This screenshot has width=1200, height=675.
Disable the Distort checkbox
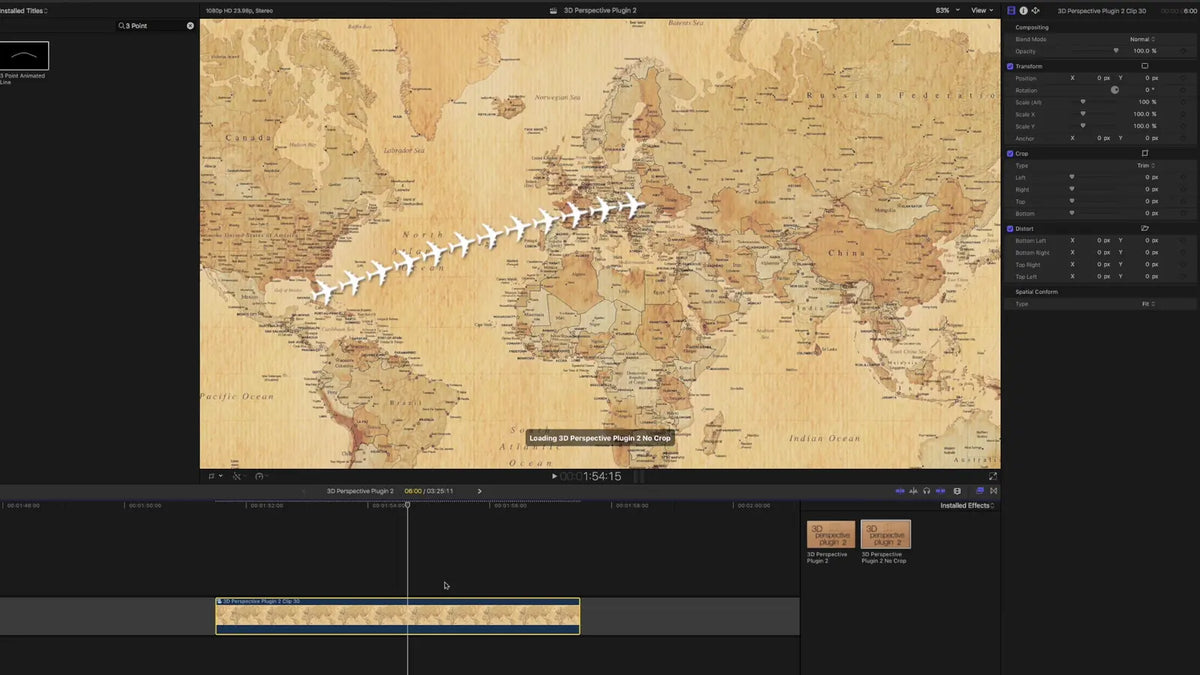[x=1010, y=228]
